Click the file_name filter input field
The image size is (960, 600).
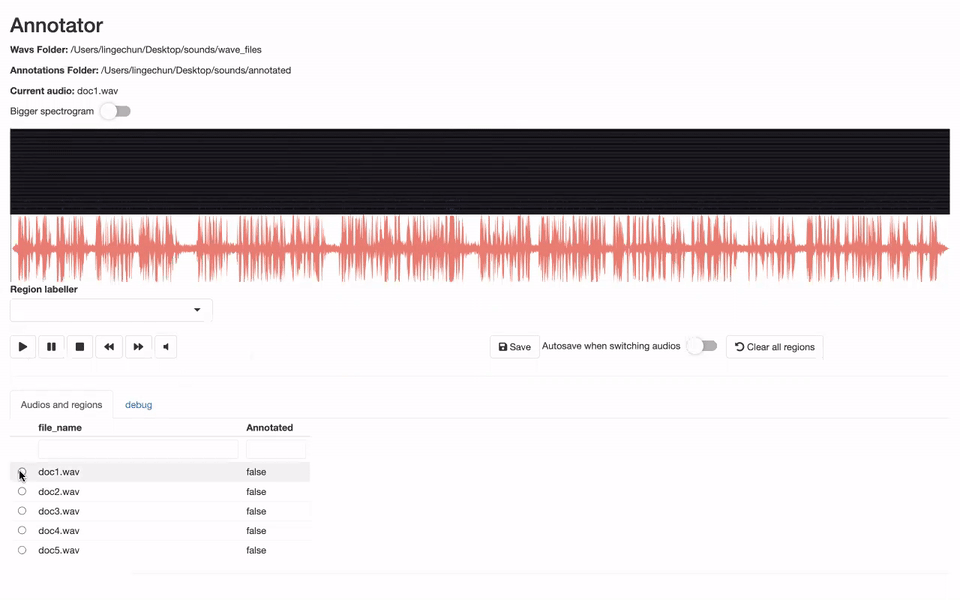(x=137, y=450)
